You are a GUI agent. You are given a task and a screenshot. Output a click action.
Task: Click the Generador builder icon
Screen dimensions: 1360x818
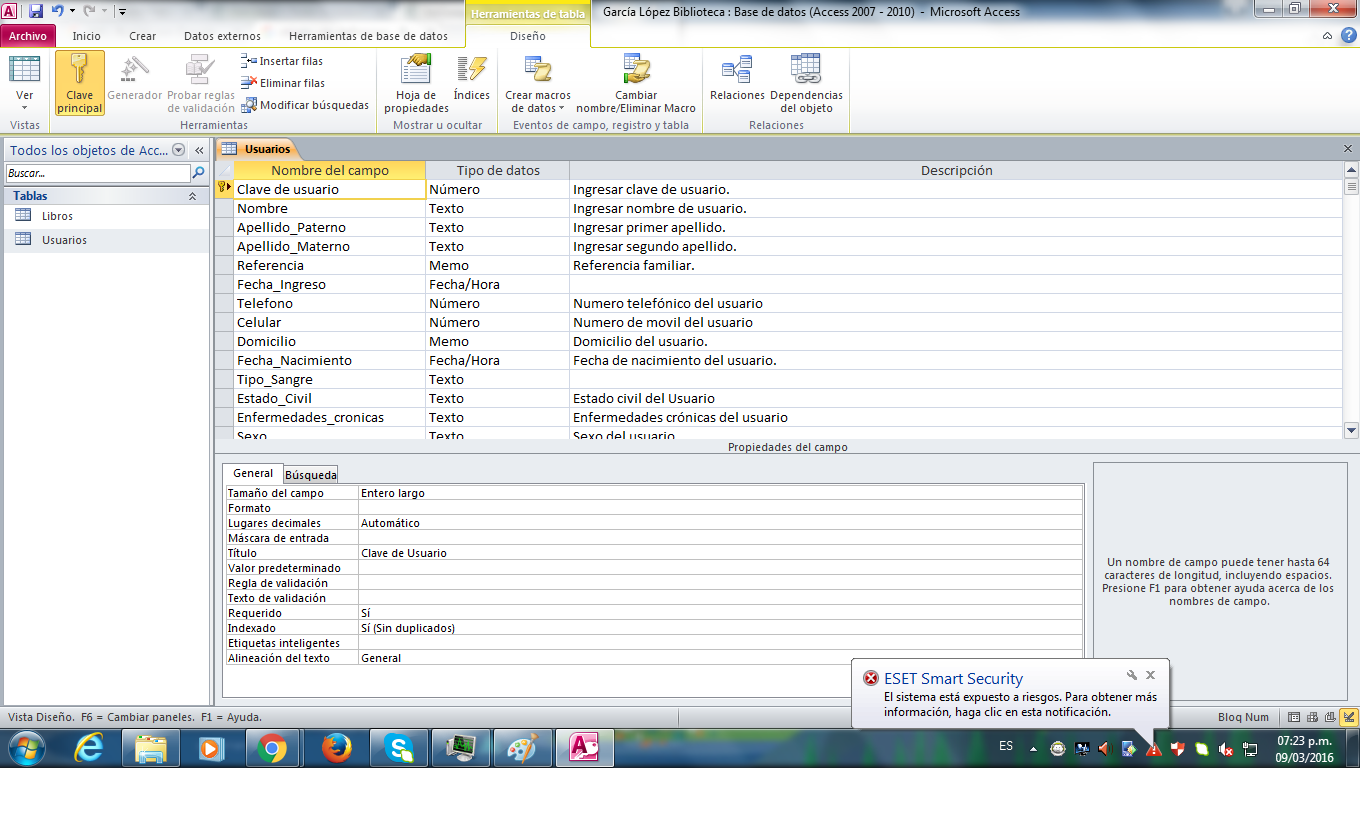135,70
